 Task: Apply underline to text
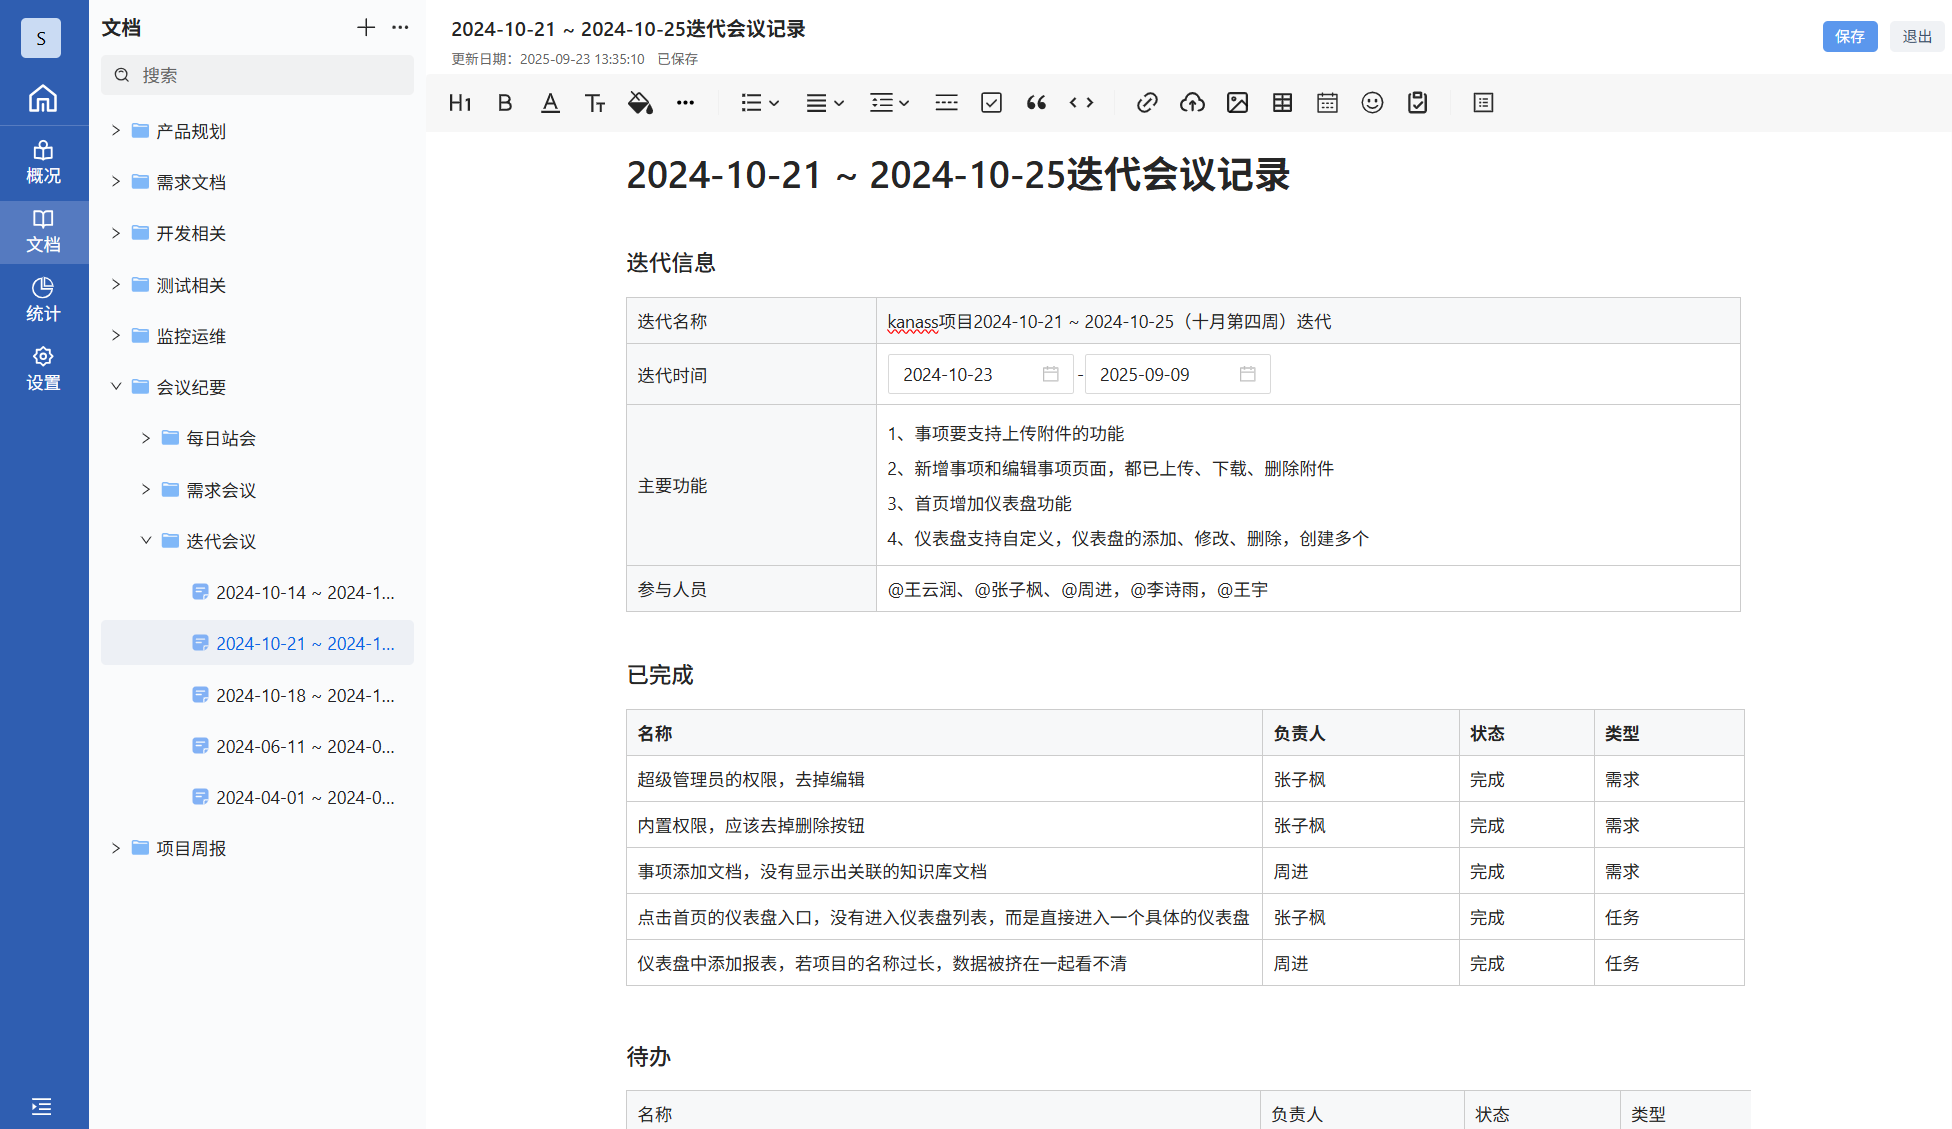pos(550,102)
